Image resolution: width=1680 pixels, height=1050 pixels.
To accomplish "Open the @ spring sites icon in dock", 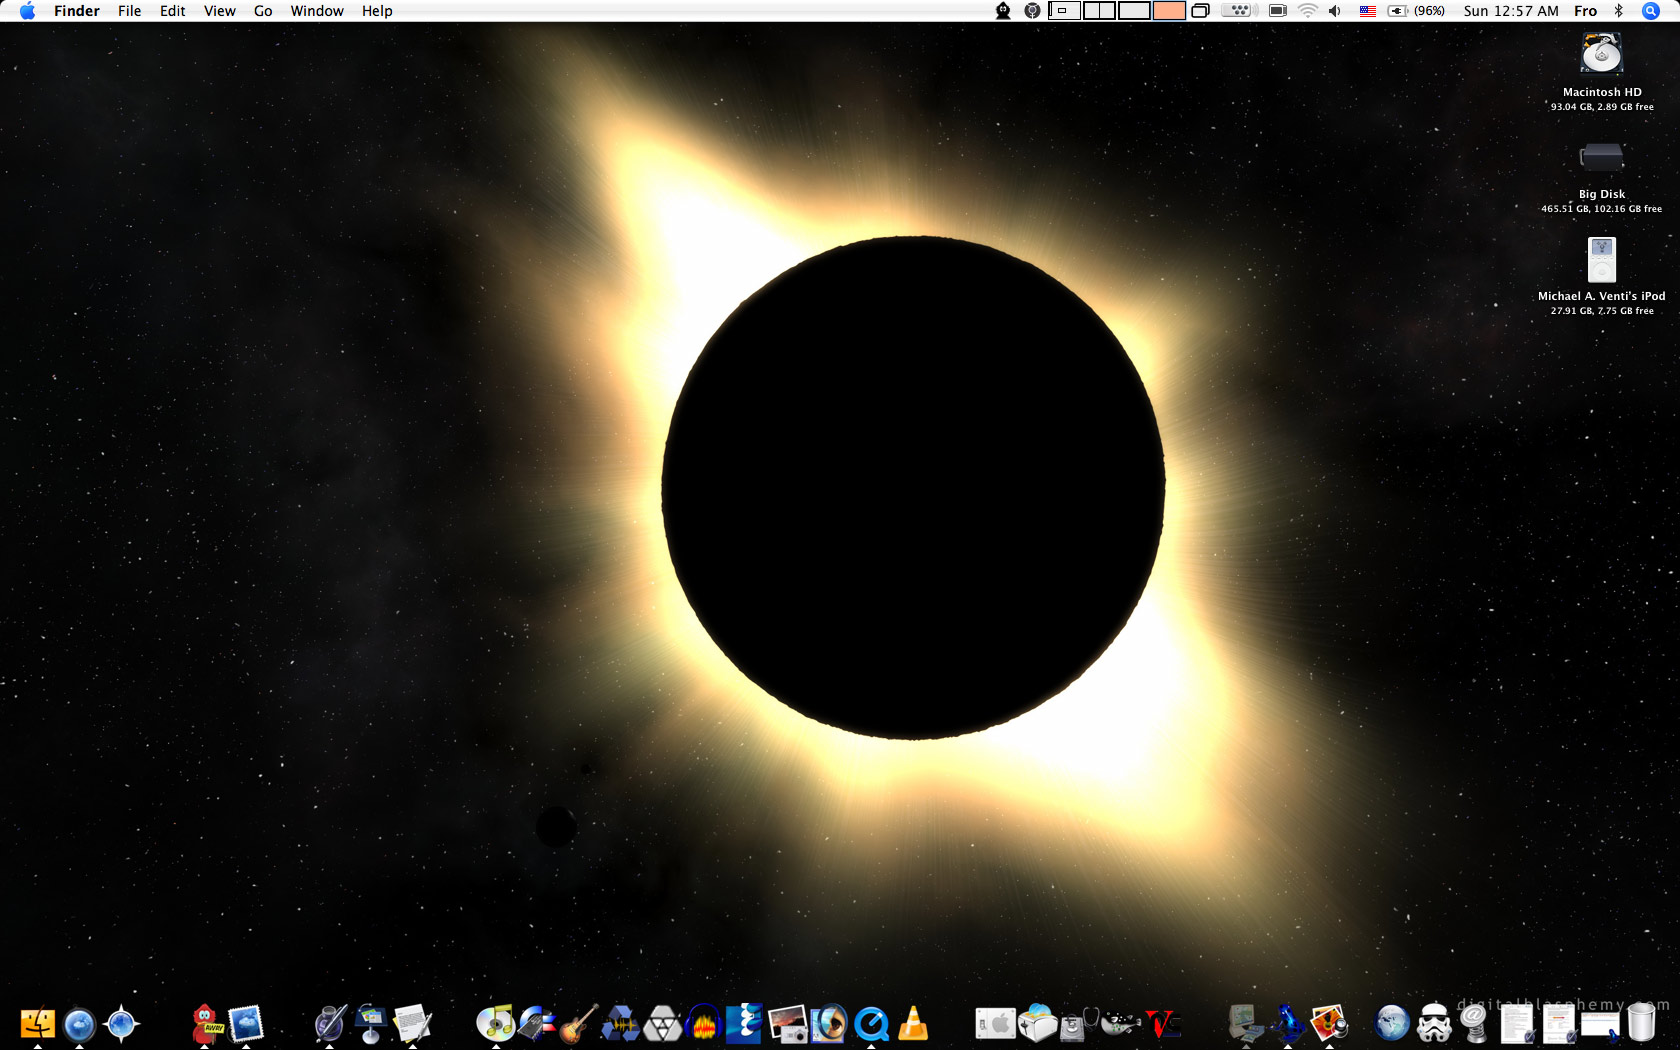I will pos(1475,1024).
